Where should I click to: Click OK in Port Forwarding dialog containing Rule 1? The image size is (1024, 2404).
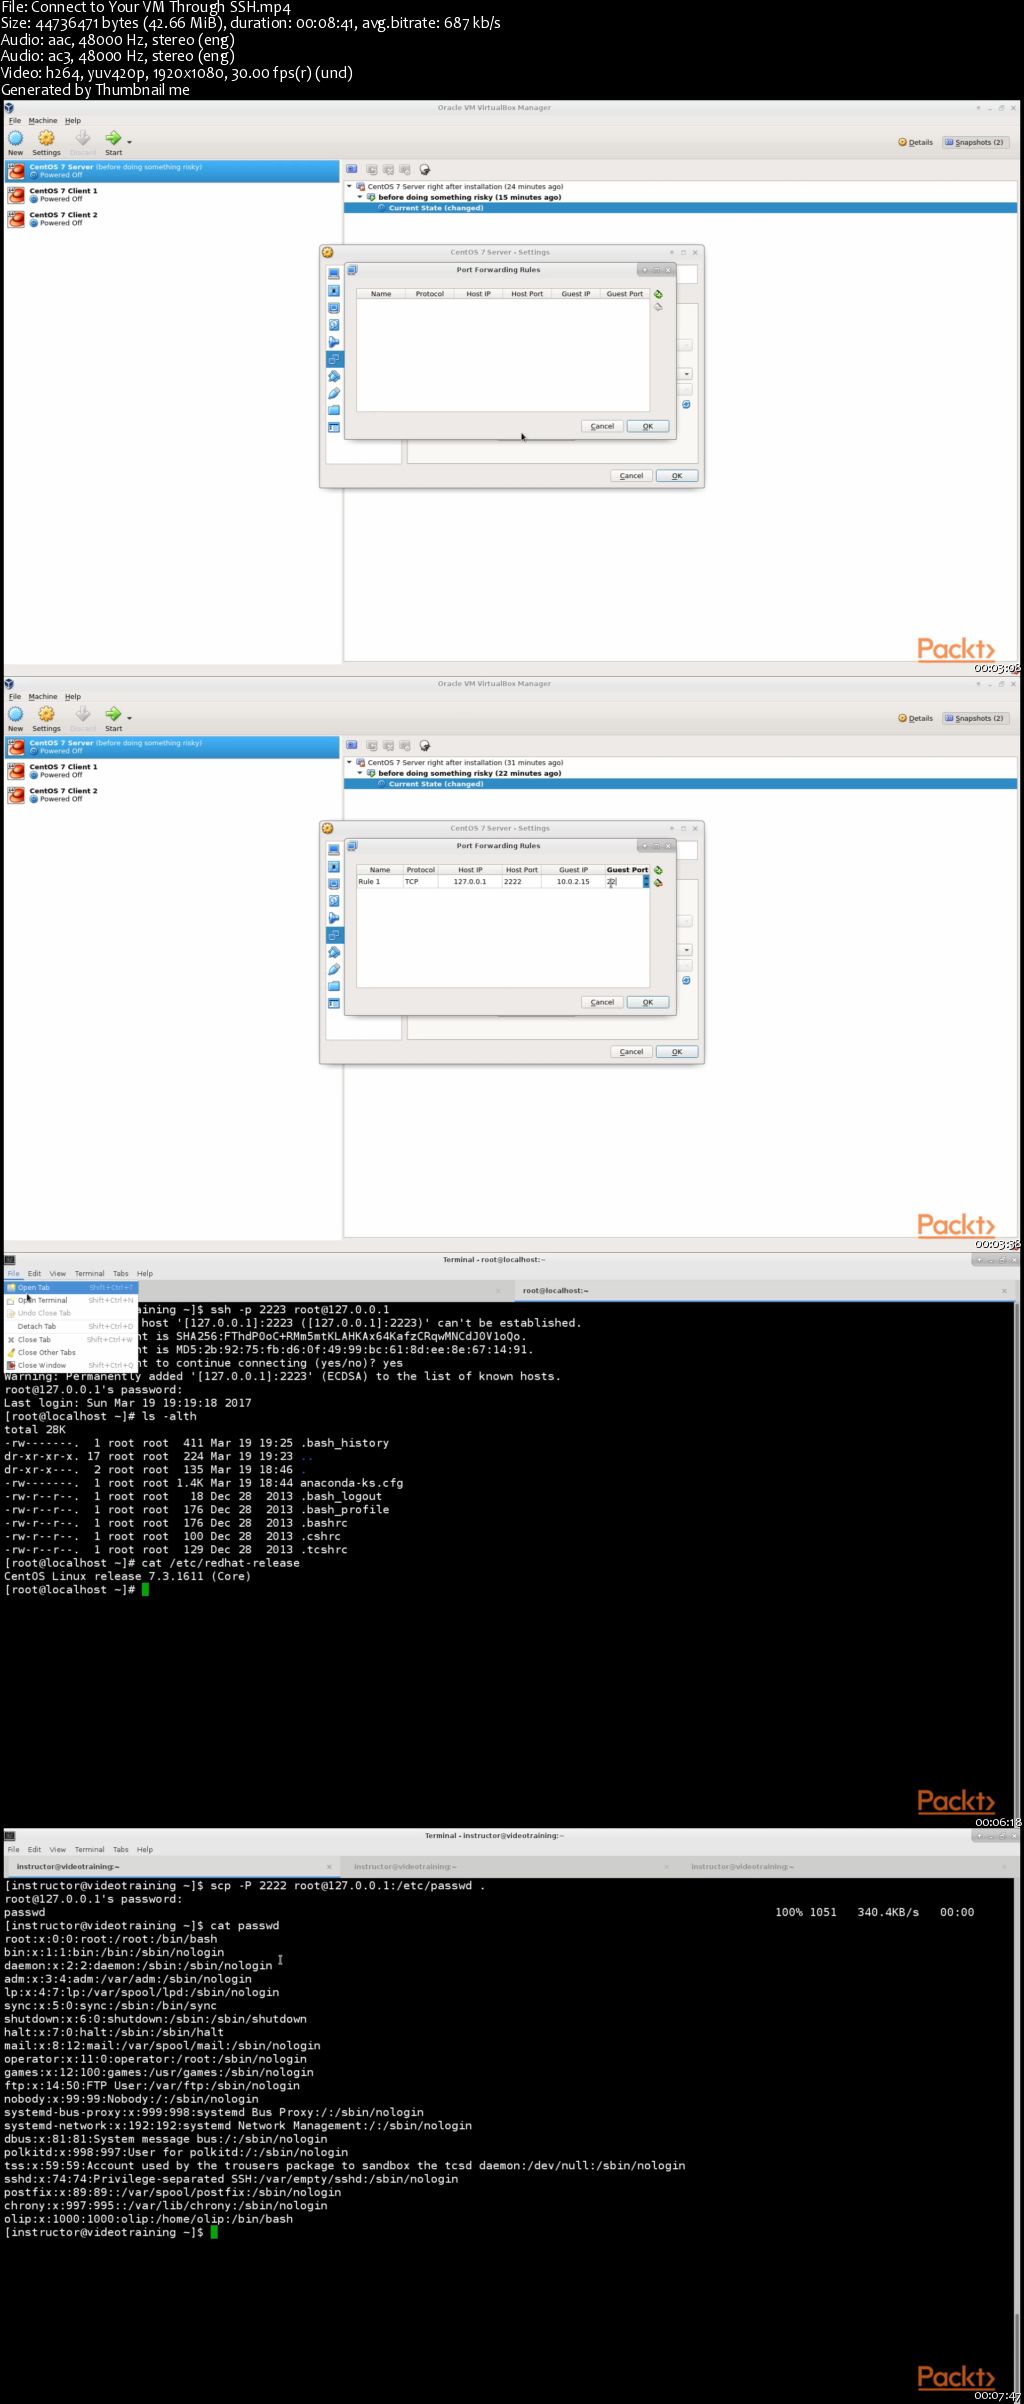click(648, 1002)
